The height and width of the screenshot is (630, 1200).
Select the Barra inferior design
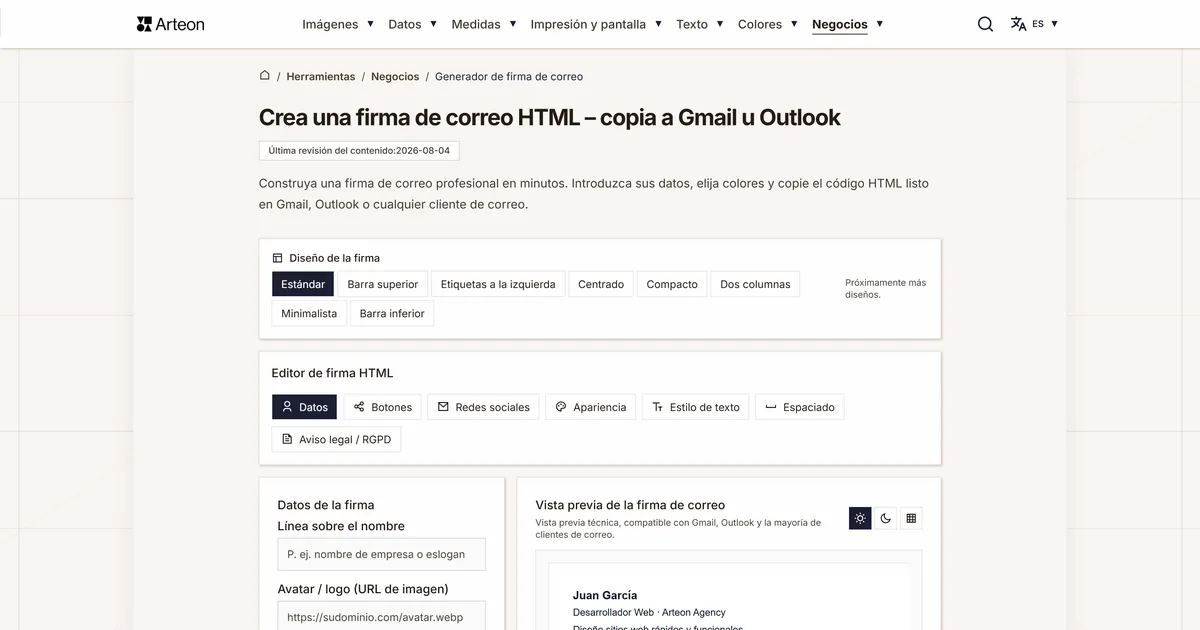point(392,313)
